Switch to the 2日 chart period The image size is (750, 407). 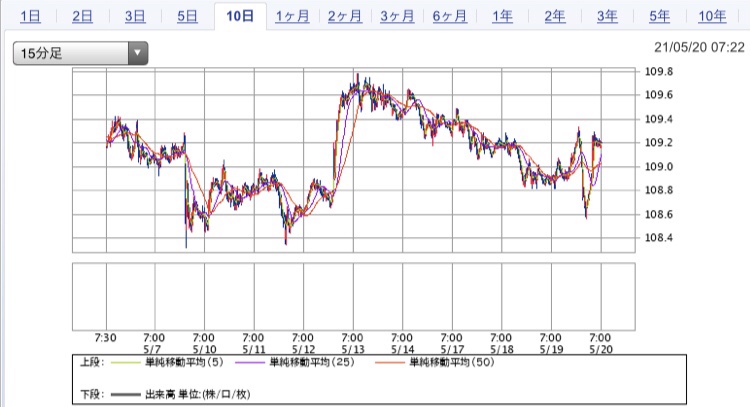click(x=82, y=17)
